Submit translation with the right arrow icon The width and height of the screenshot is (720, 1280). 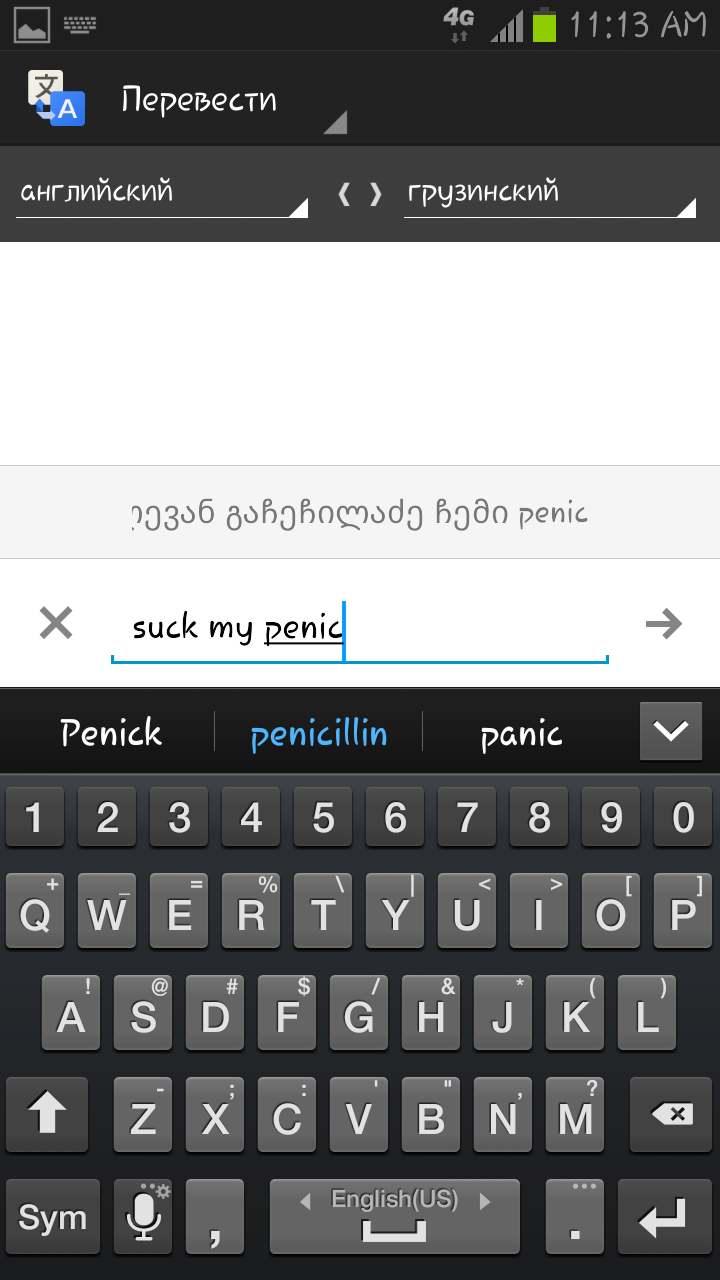point(664,624)
